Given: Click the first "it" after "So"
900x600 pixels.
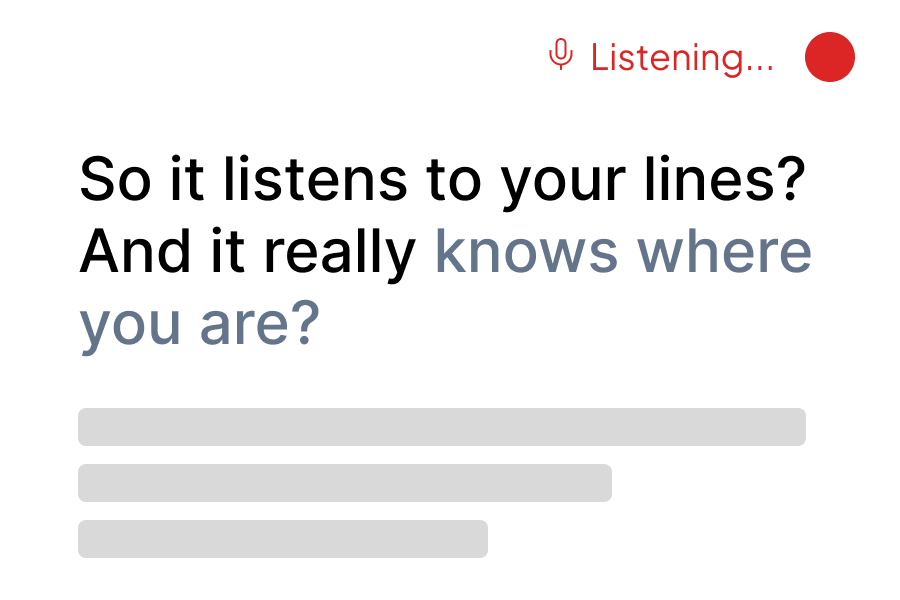Looking at the screenshot, I should pos(187,179).
